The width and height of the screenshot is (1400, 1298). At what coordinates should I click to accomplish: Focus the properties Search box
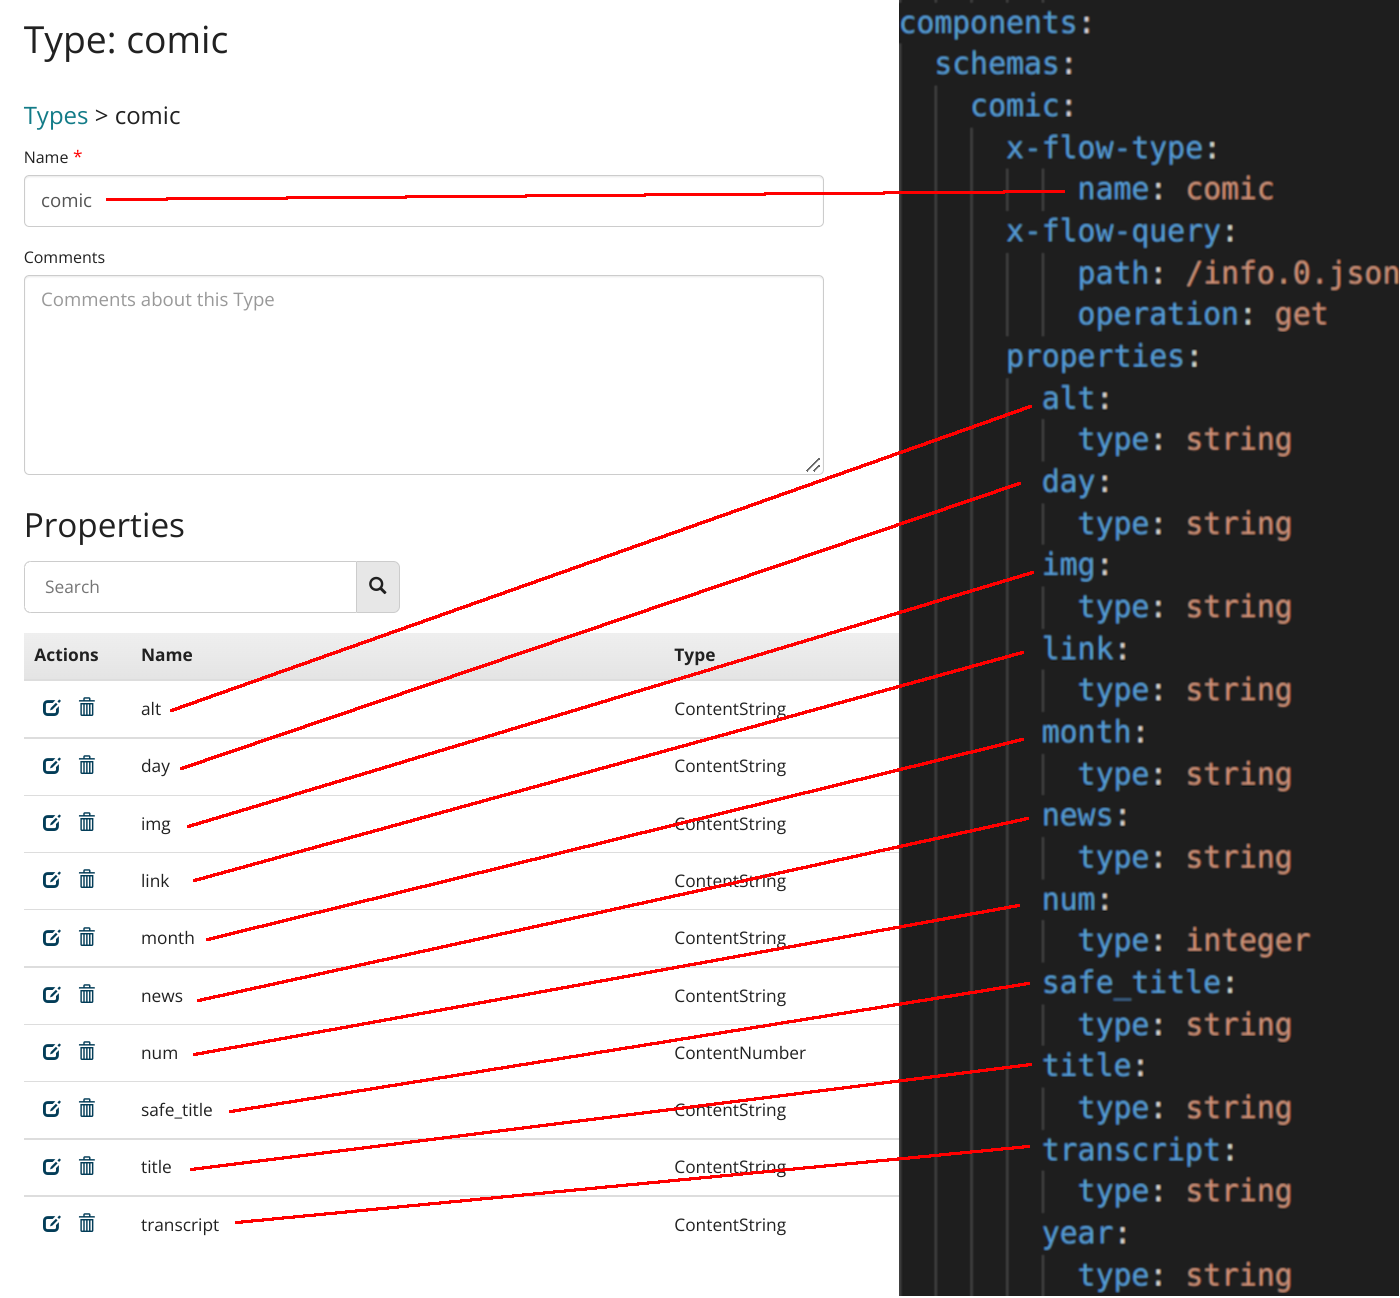pyautogui.click(x=190, y=586)
